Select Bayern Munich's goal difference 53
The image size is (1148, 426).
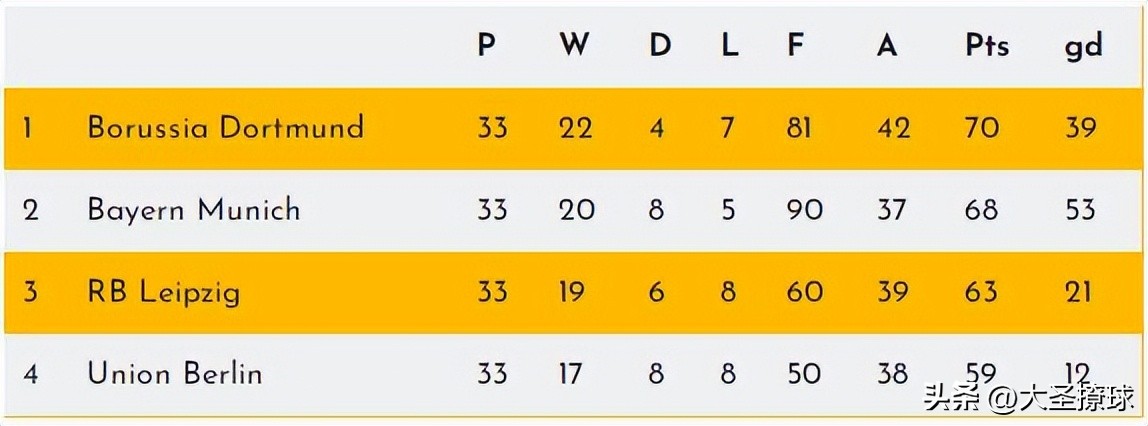click(1080, 210)
